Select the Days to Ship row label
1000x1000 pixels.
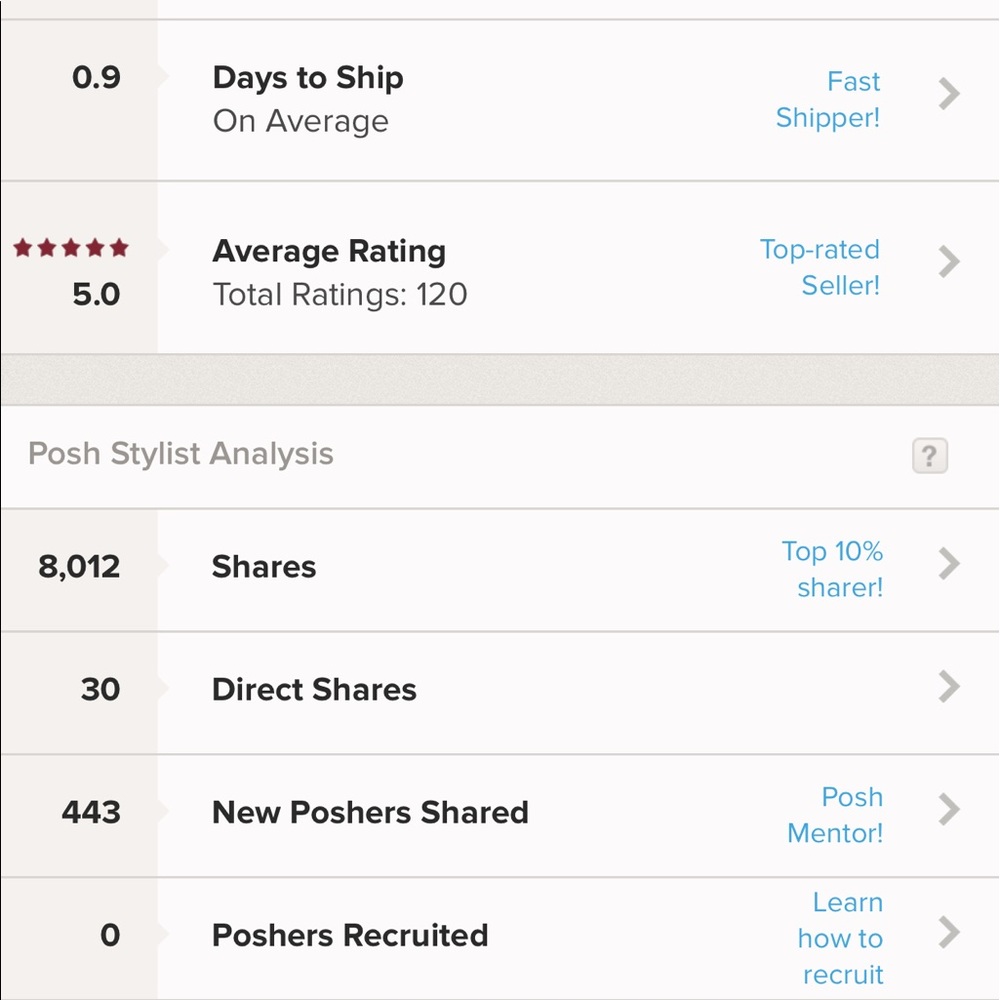pos(308,78)
